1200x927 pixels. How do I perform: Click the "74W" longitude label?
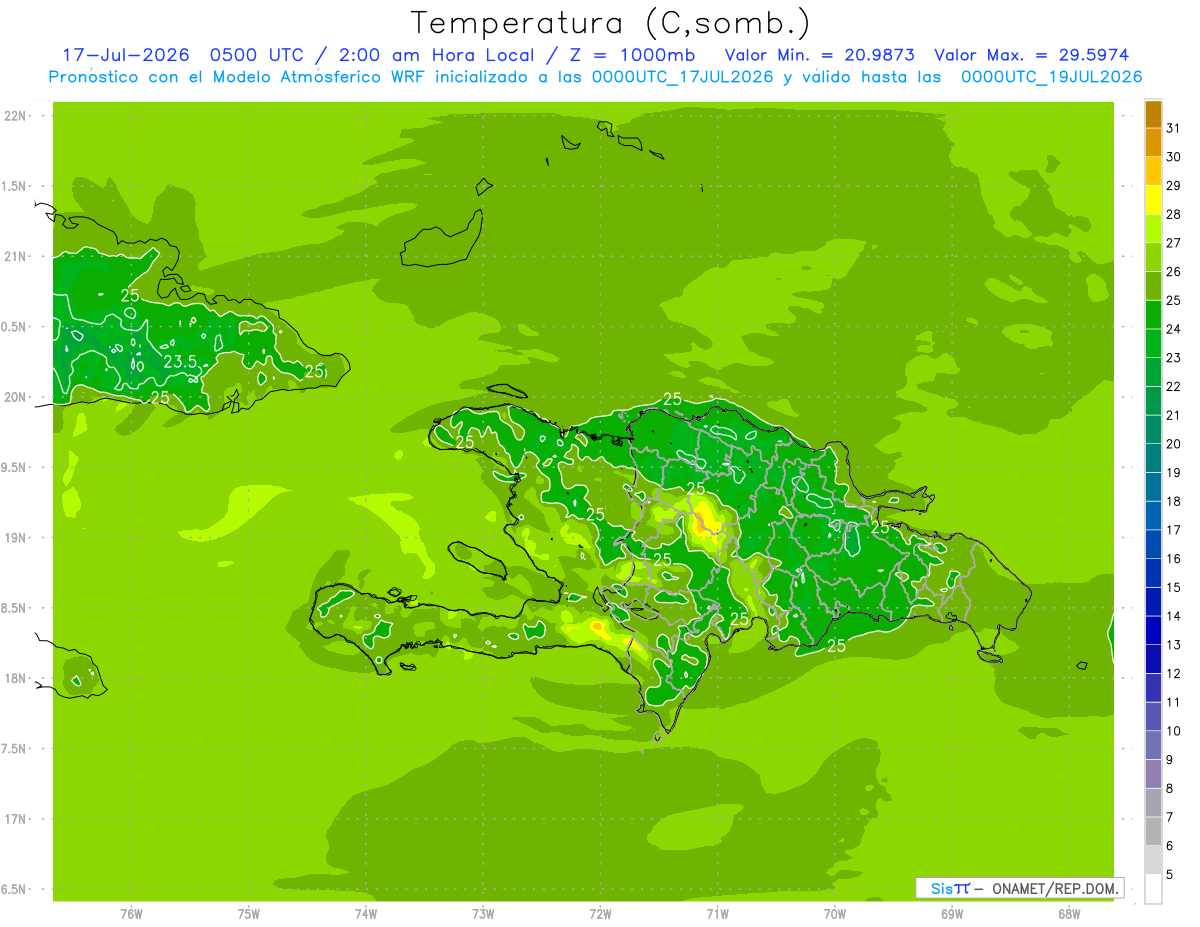click(x=366, y=914)
